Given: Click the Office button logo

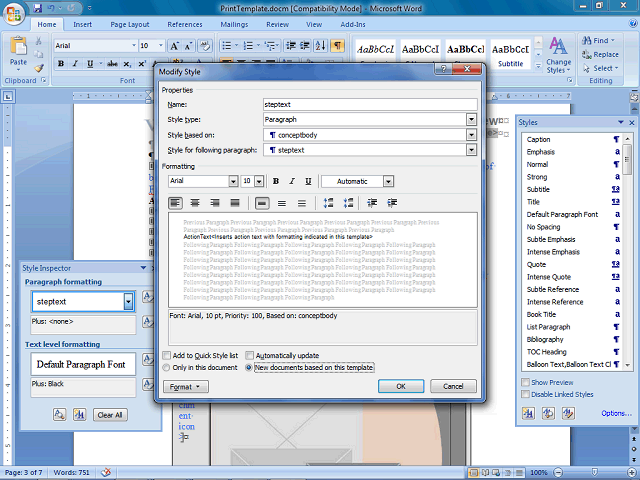Looking at the screenshot, I should pos(13,14).
